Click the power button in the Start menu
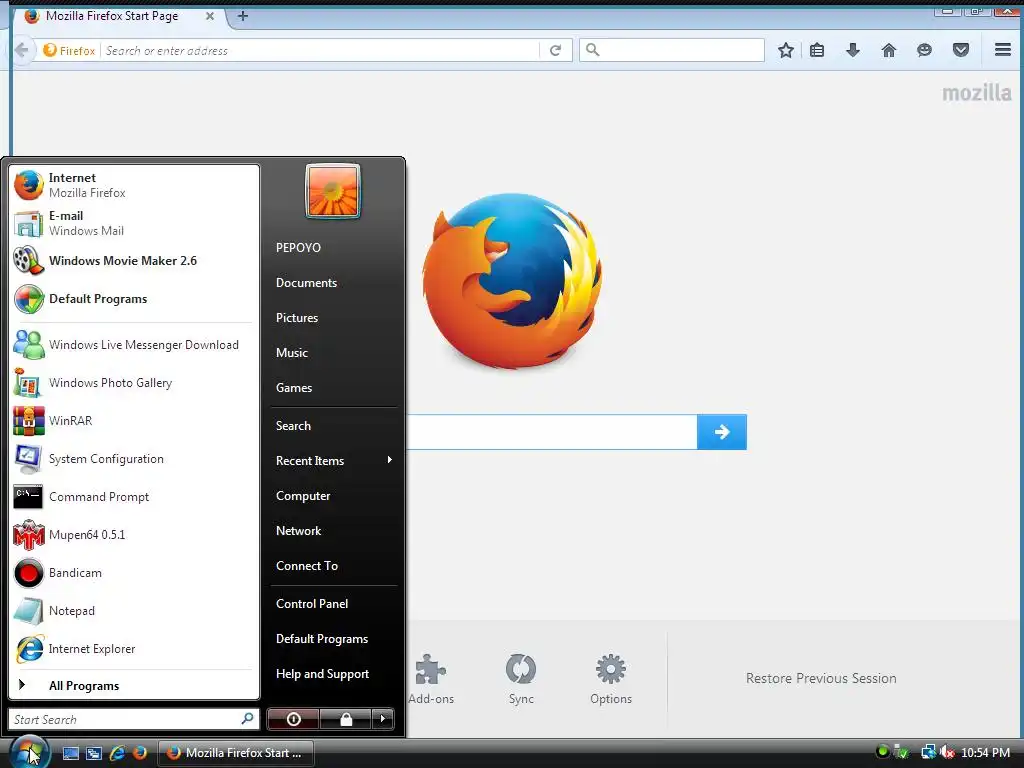Screen dimensions: 1024x768 293,719
